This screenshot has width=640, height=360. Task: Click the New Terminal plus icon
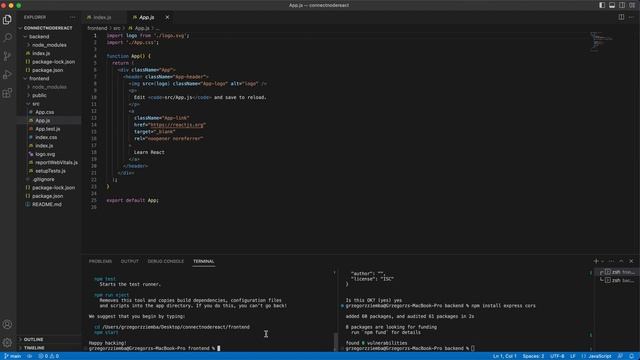tap(596, 261)
